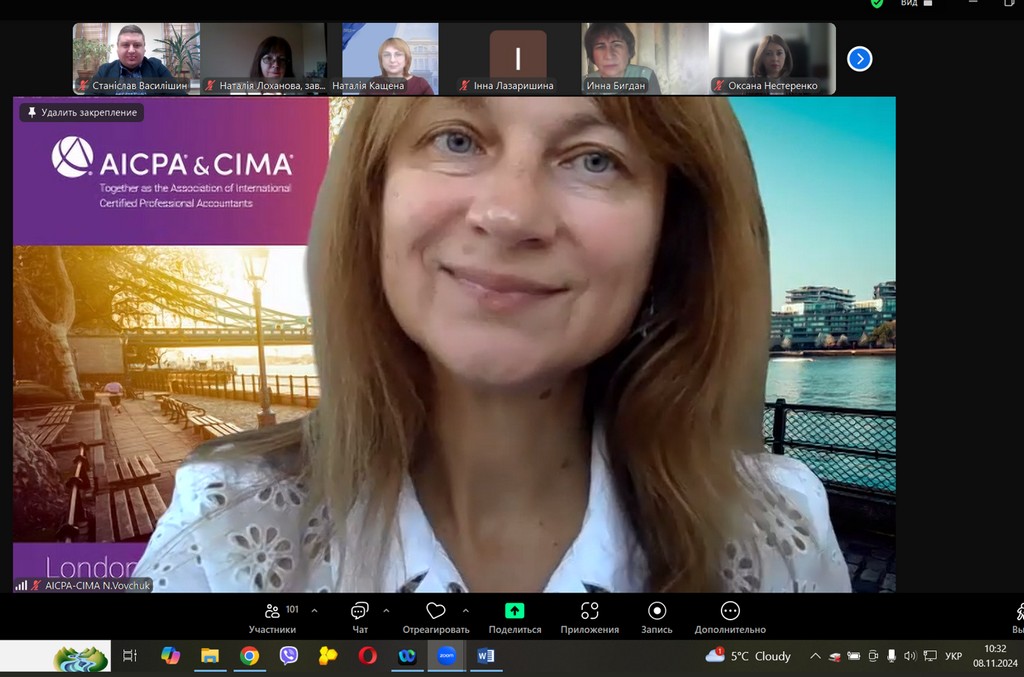The width and height of the screenshot is (1024, 677).
Task: Show hidden system tray icons
Action: pos(815,656)
